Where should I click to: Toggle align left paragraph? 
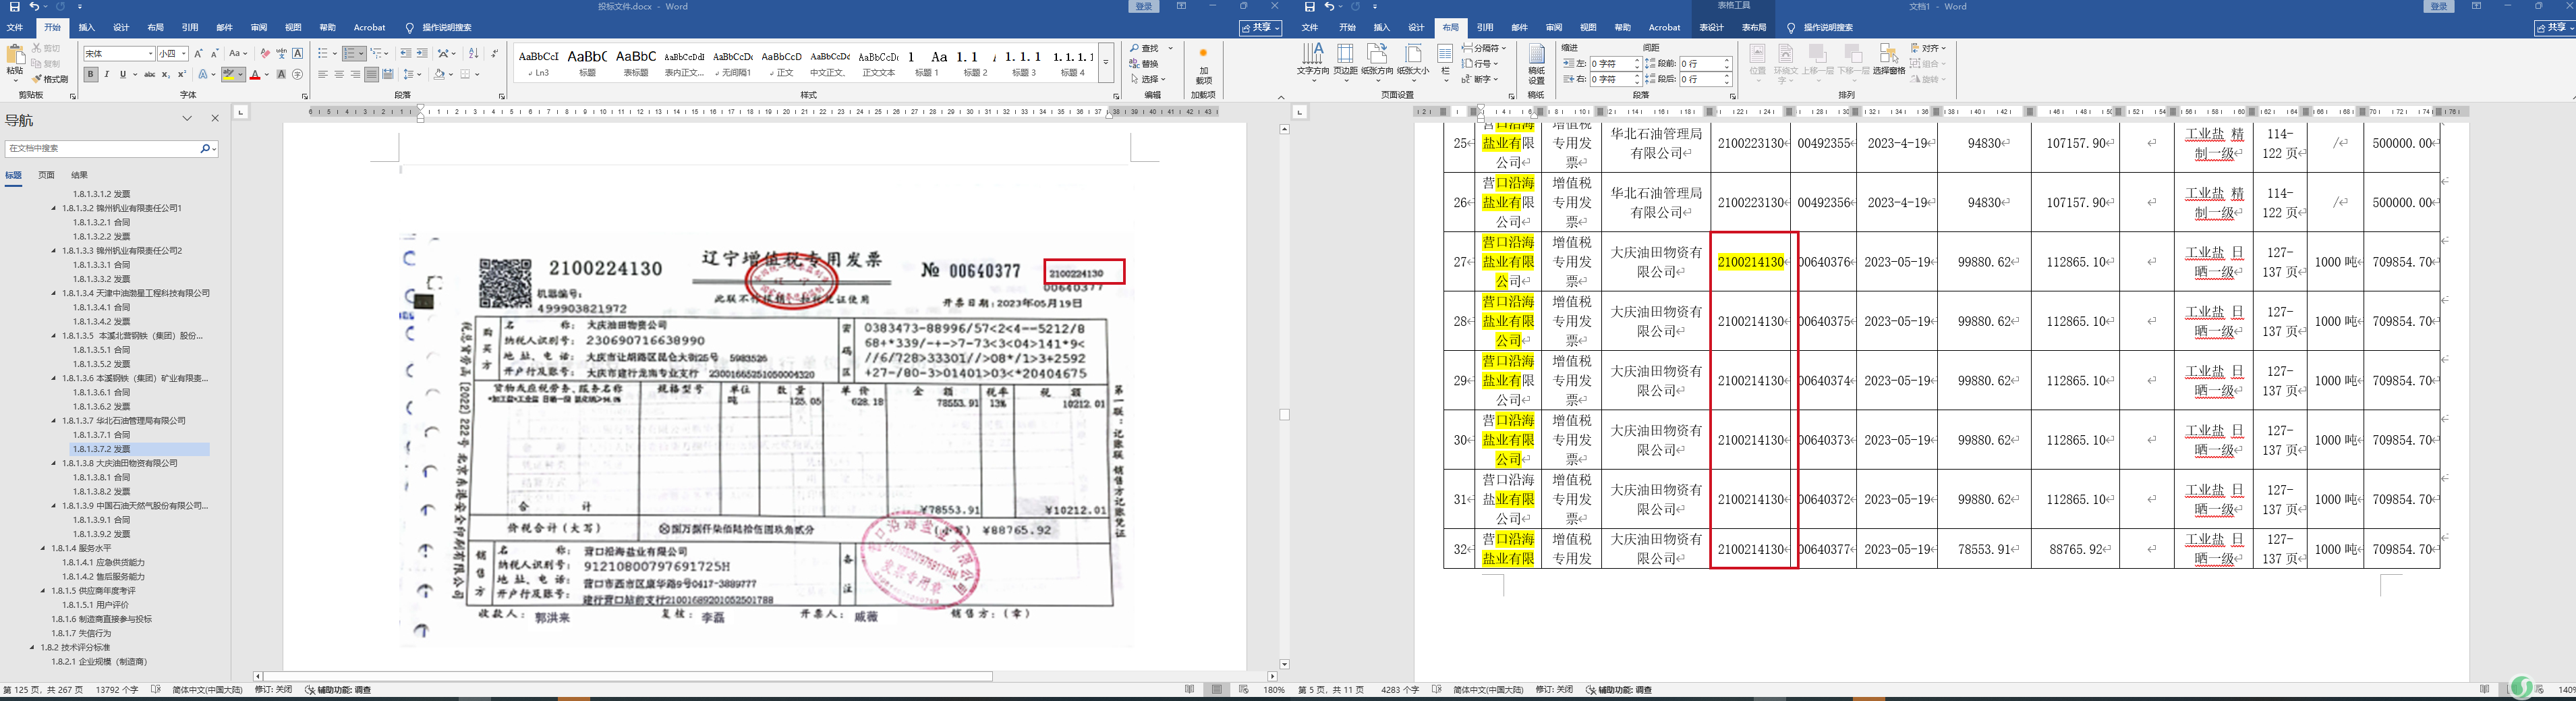pyautogui.click(x=323, y=74)
